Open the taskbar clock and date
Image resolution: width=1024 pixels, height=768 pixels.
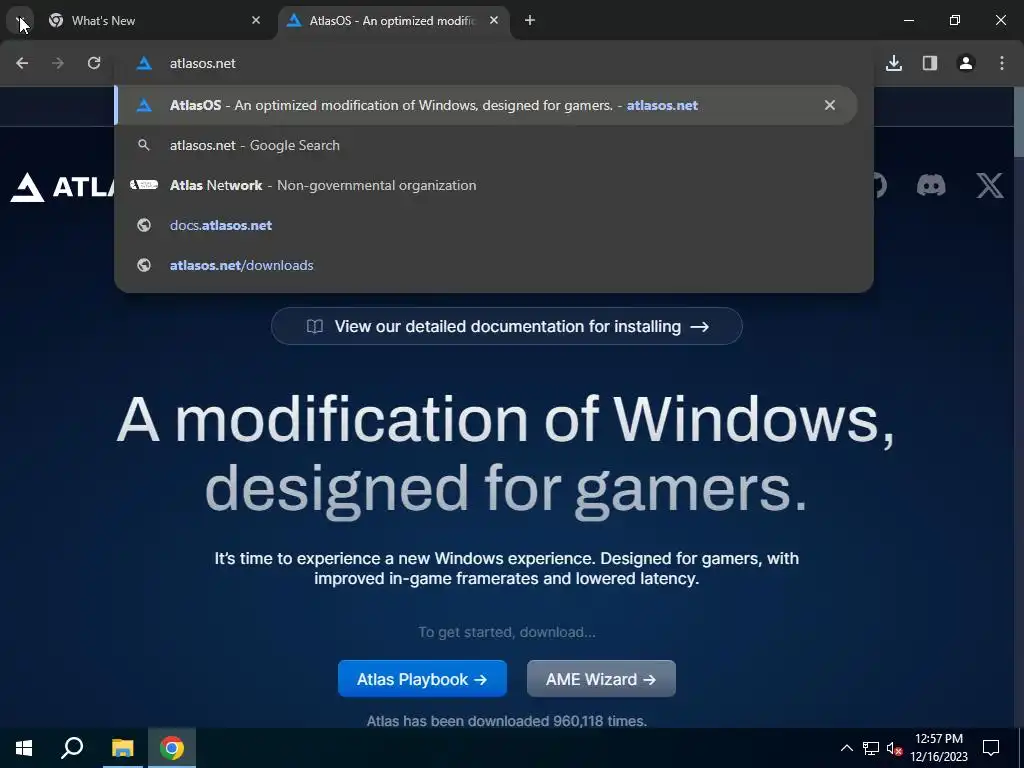tap(939, 748)
